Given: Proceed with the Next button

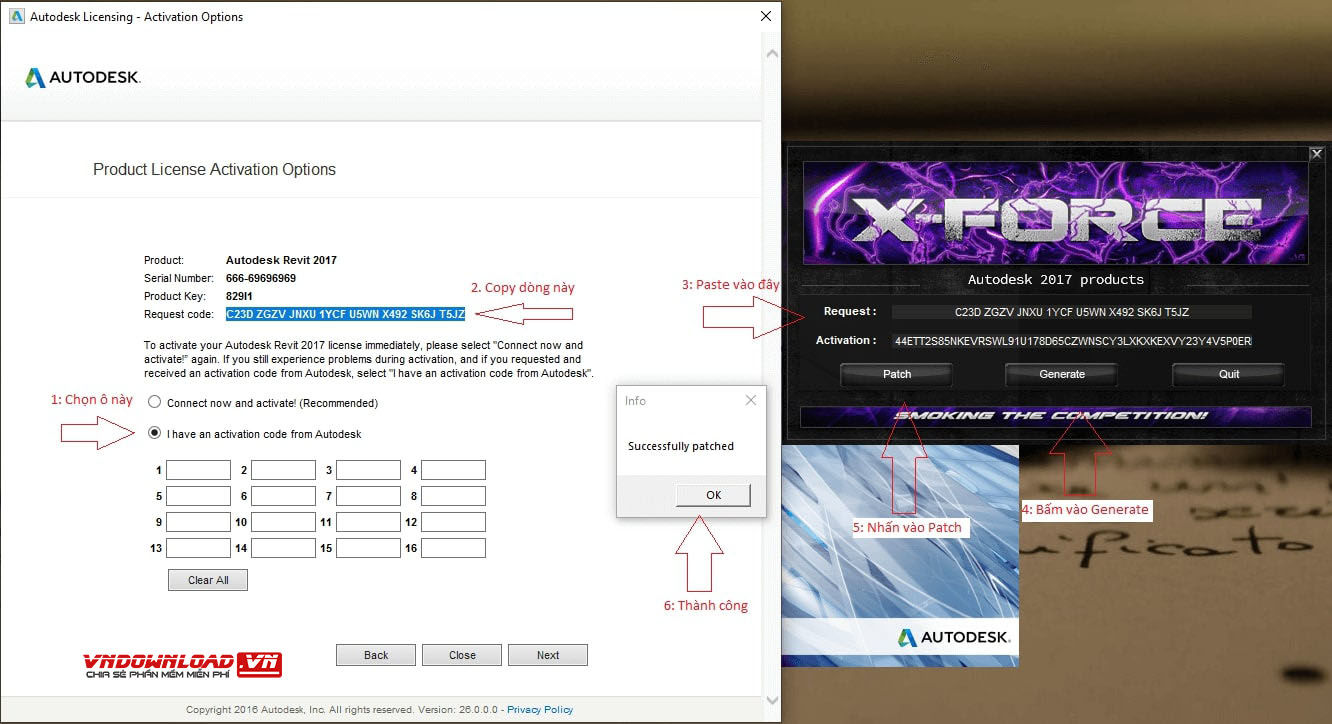Looking at the screenshot, I should click(x=548, y=655).
